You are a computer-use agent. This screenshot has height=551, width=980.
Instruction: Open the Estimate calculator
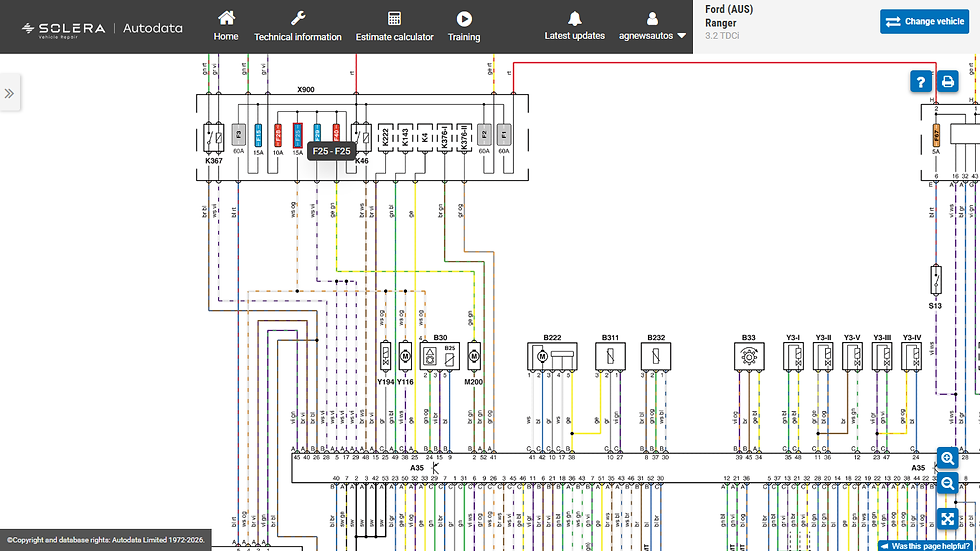(x=394, y=26)
